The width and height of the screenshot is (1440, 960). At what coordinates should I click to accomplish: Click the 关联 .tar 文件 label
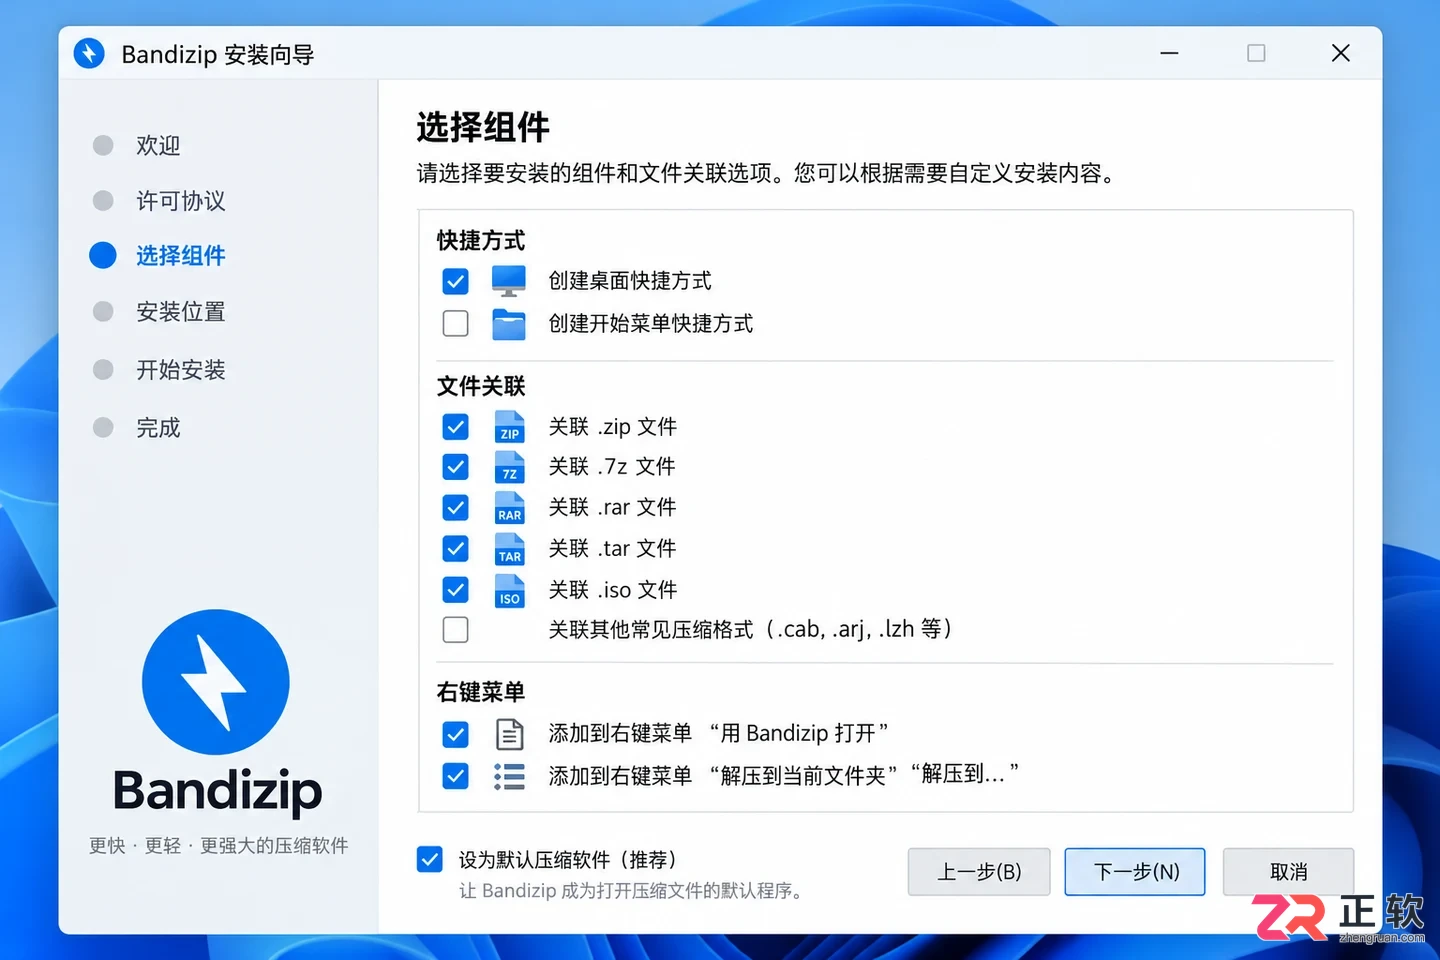[x=613, y=549]
